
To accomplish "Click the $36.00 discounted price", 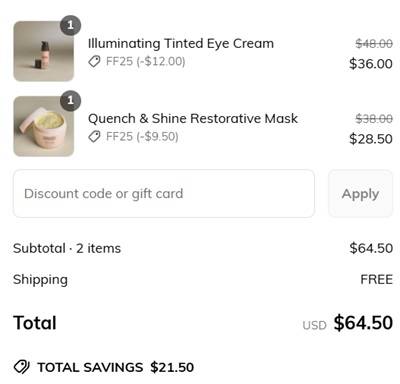I will tap(371, 64).
